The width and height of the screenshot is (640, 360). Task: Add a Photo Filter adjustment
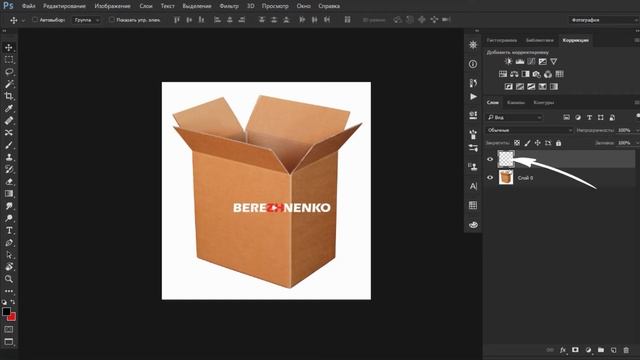[x=537, y=74]
